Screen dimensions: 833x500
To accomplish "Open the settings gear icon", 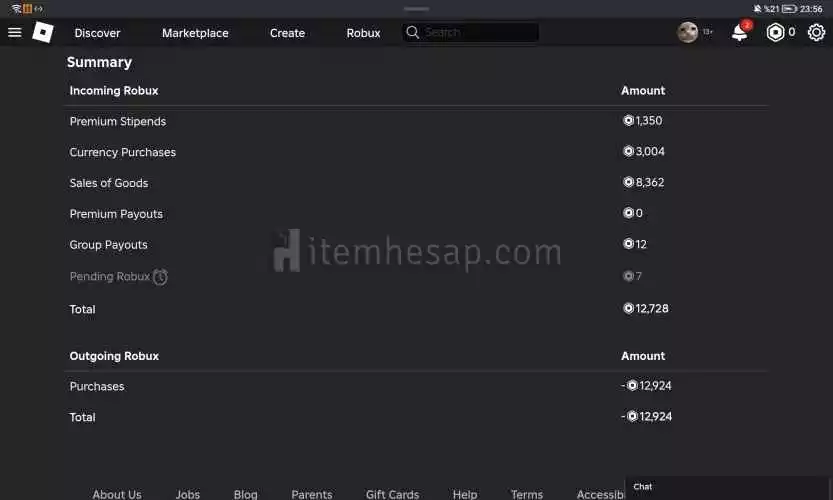I will point(816,32).
